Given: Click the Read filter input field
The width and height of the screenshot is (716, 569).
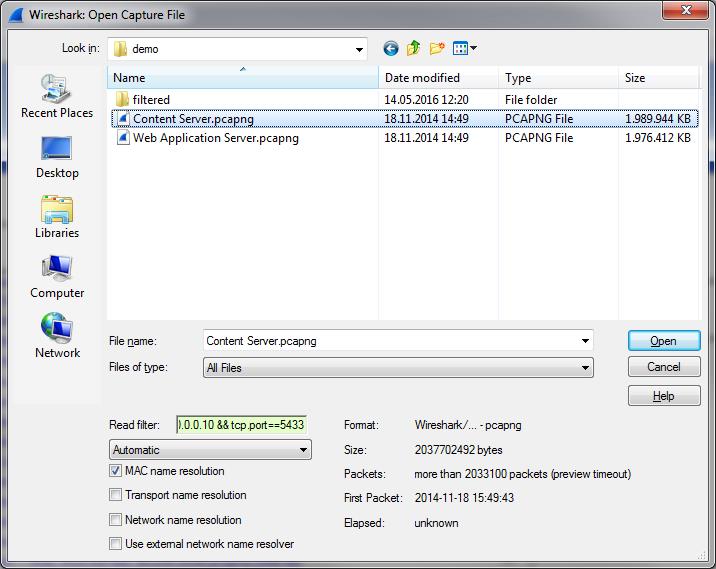Looking at the screenshot, I should pos(241,425).
